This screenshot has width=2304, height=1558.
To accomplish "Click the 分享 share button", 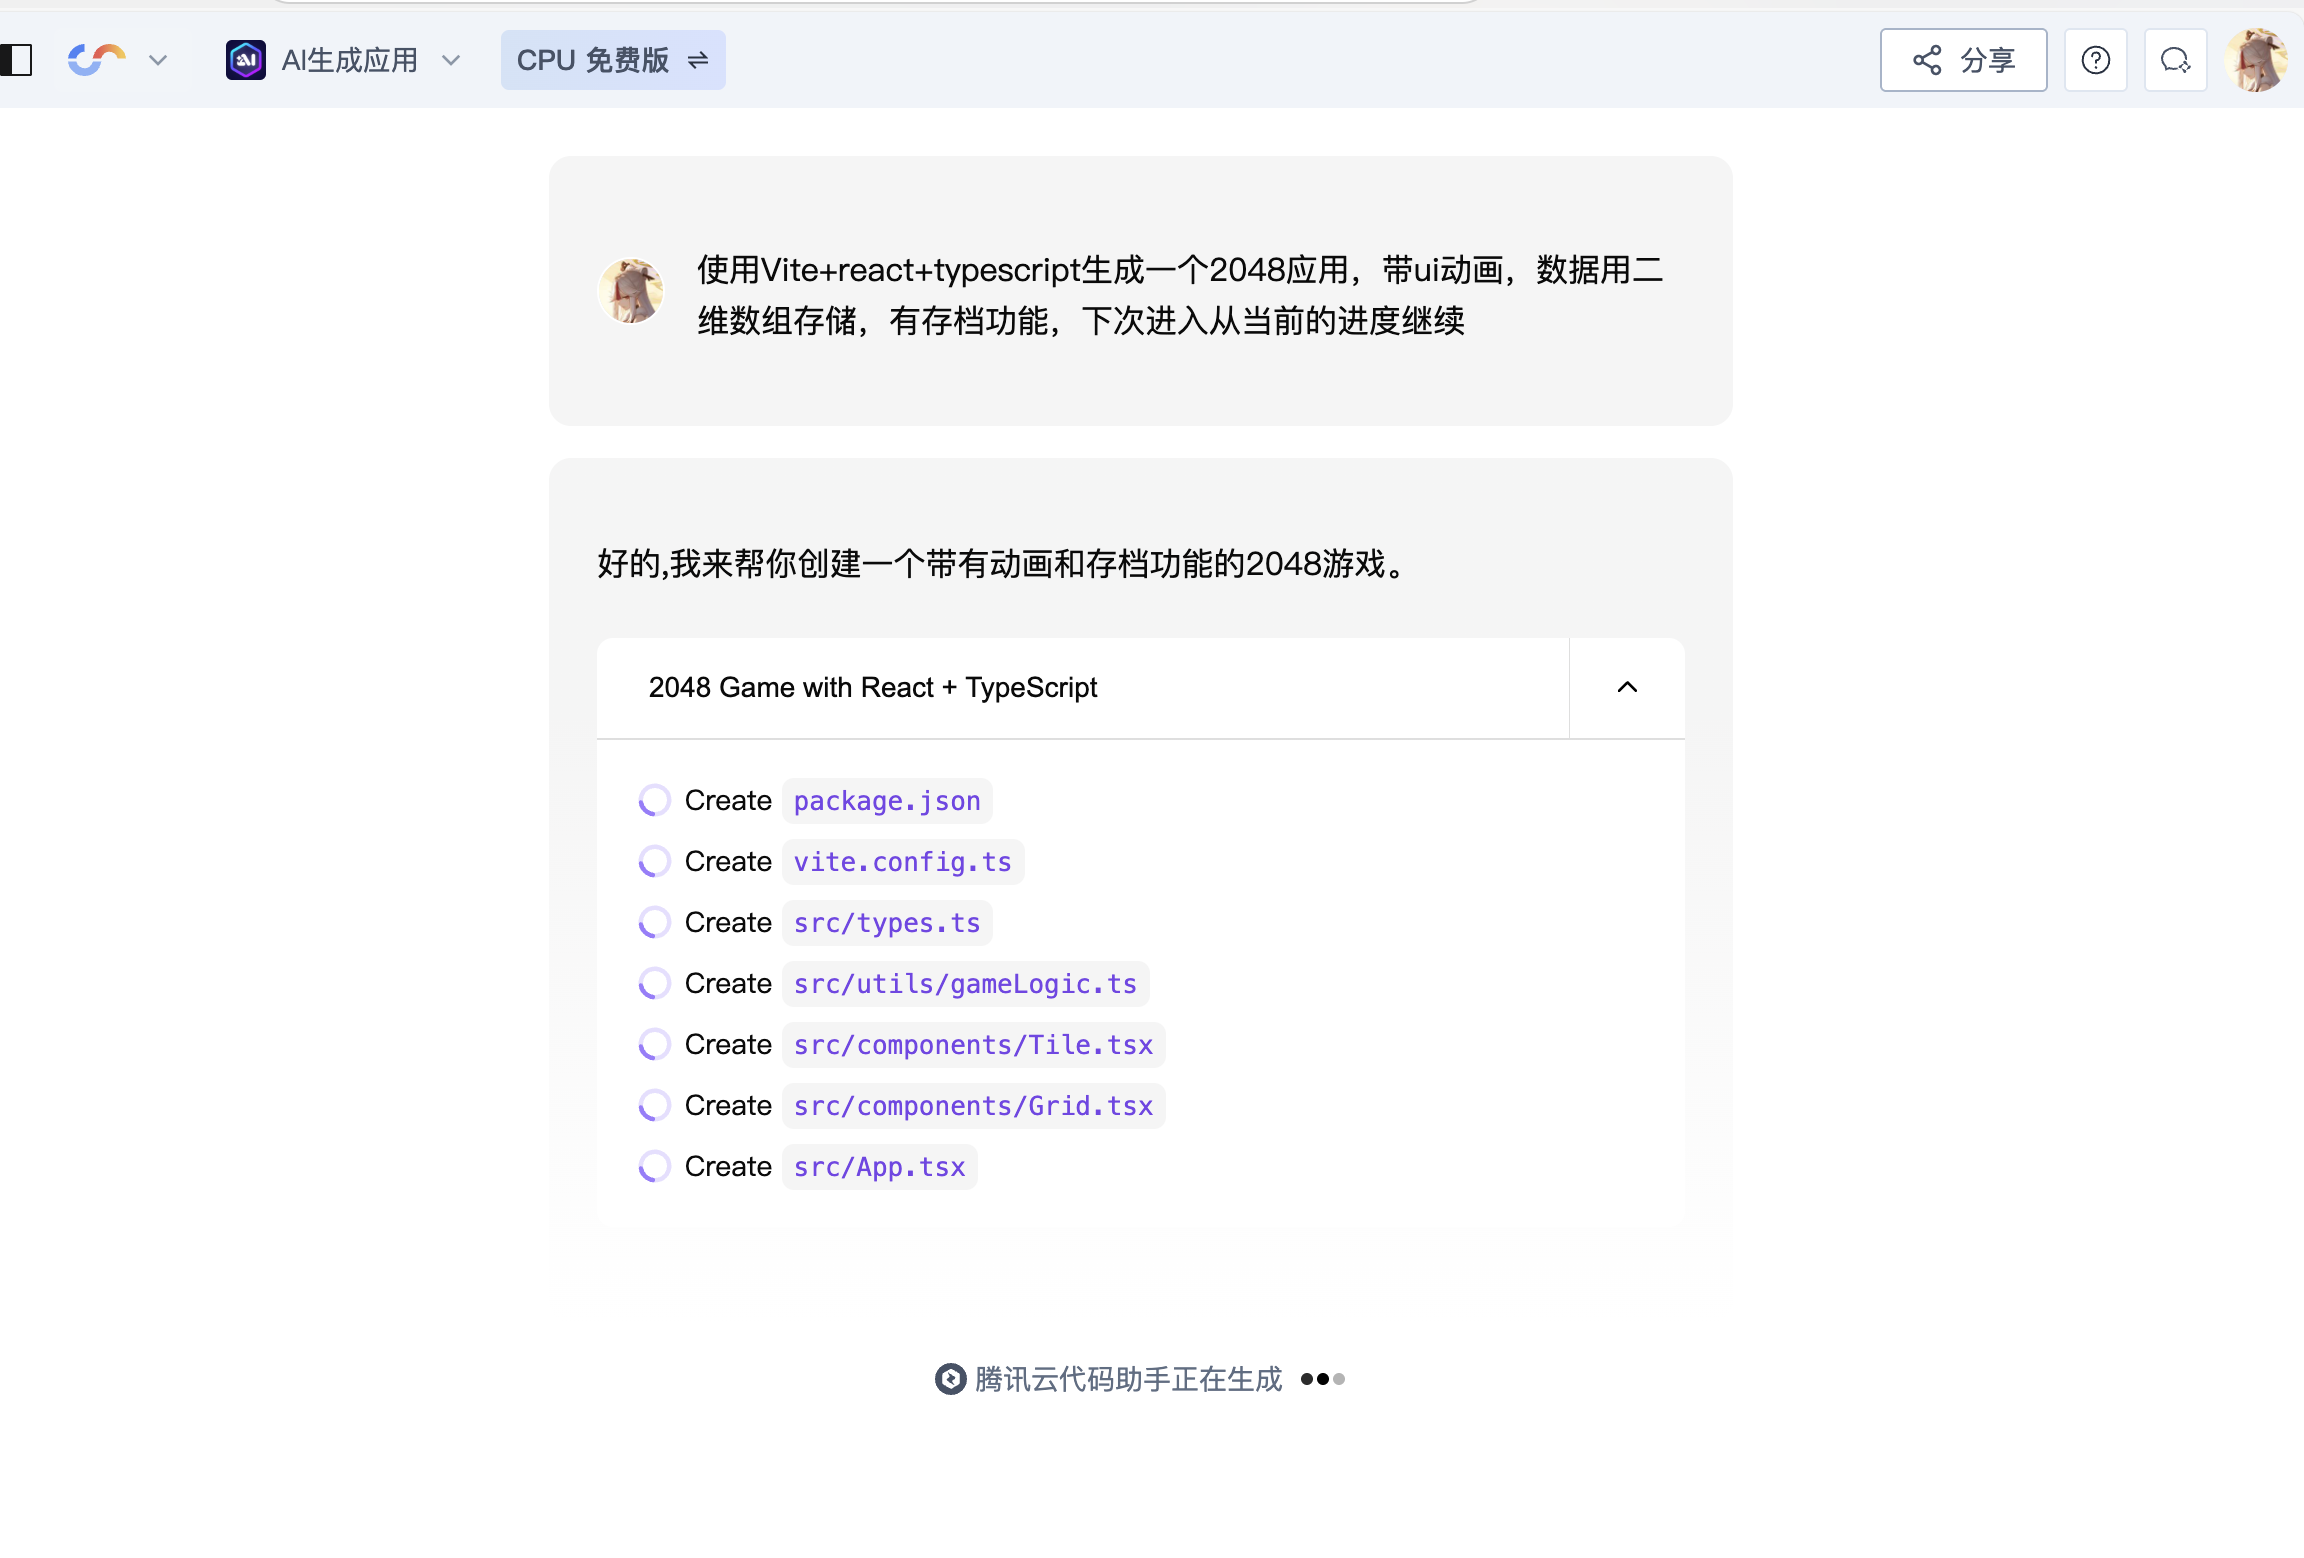I will click(1963, 60).
